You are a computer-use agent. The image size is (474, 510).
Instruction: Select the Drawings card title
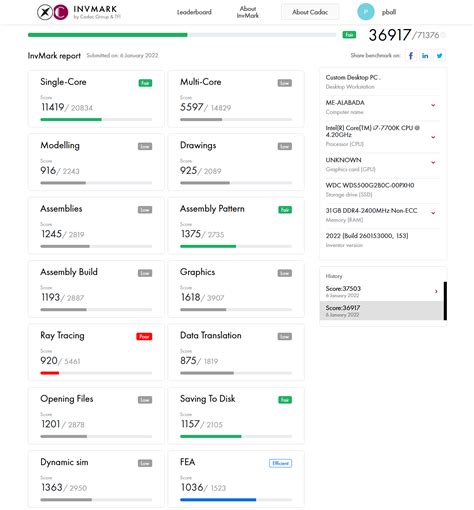tap(198, 146)
